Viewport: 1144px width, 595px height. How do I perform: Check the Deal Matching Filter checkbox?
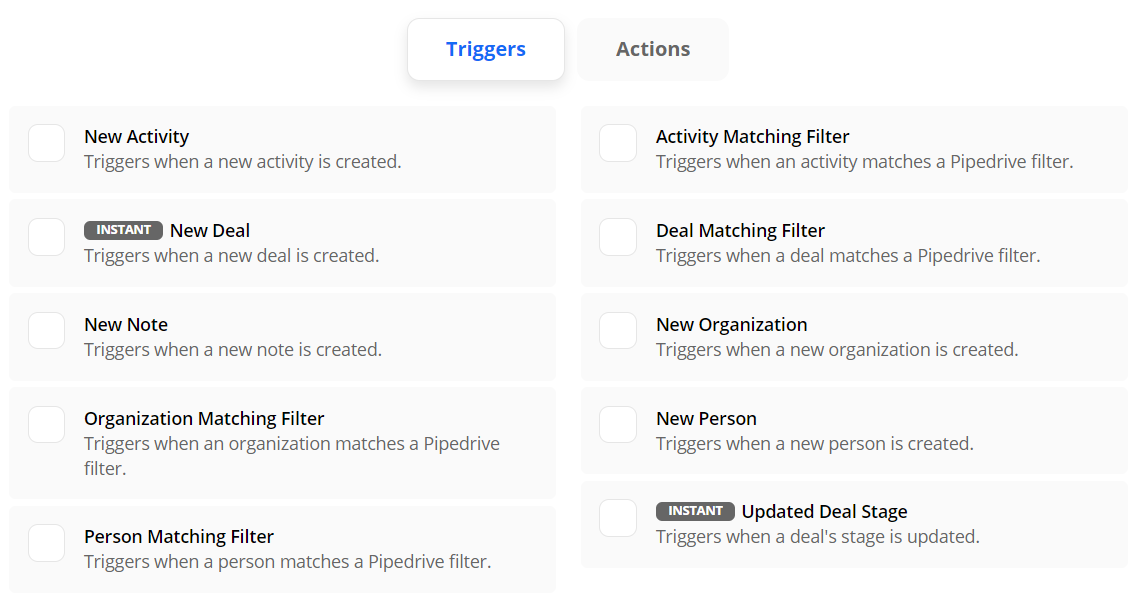tap(618, 237)
